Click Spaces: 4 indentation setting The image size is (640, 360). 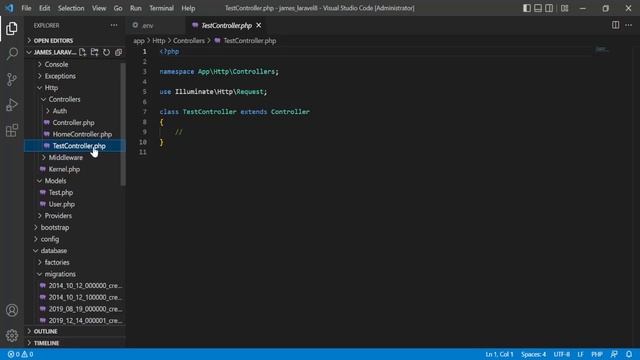533,354
